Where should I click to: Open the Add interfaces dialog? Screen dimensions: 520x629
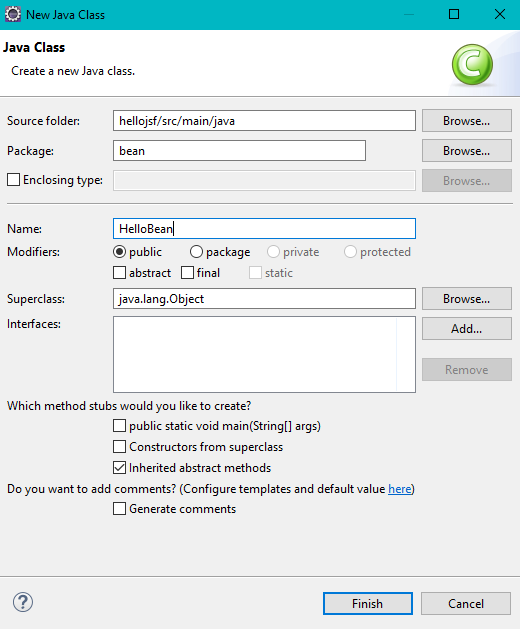coord(467,329)
